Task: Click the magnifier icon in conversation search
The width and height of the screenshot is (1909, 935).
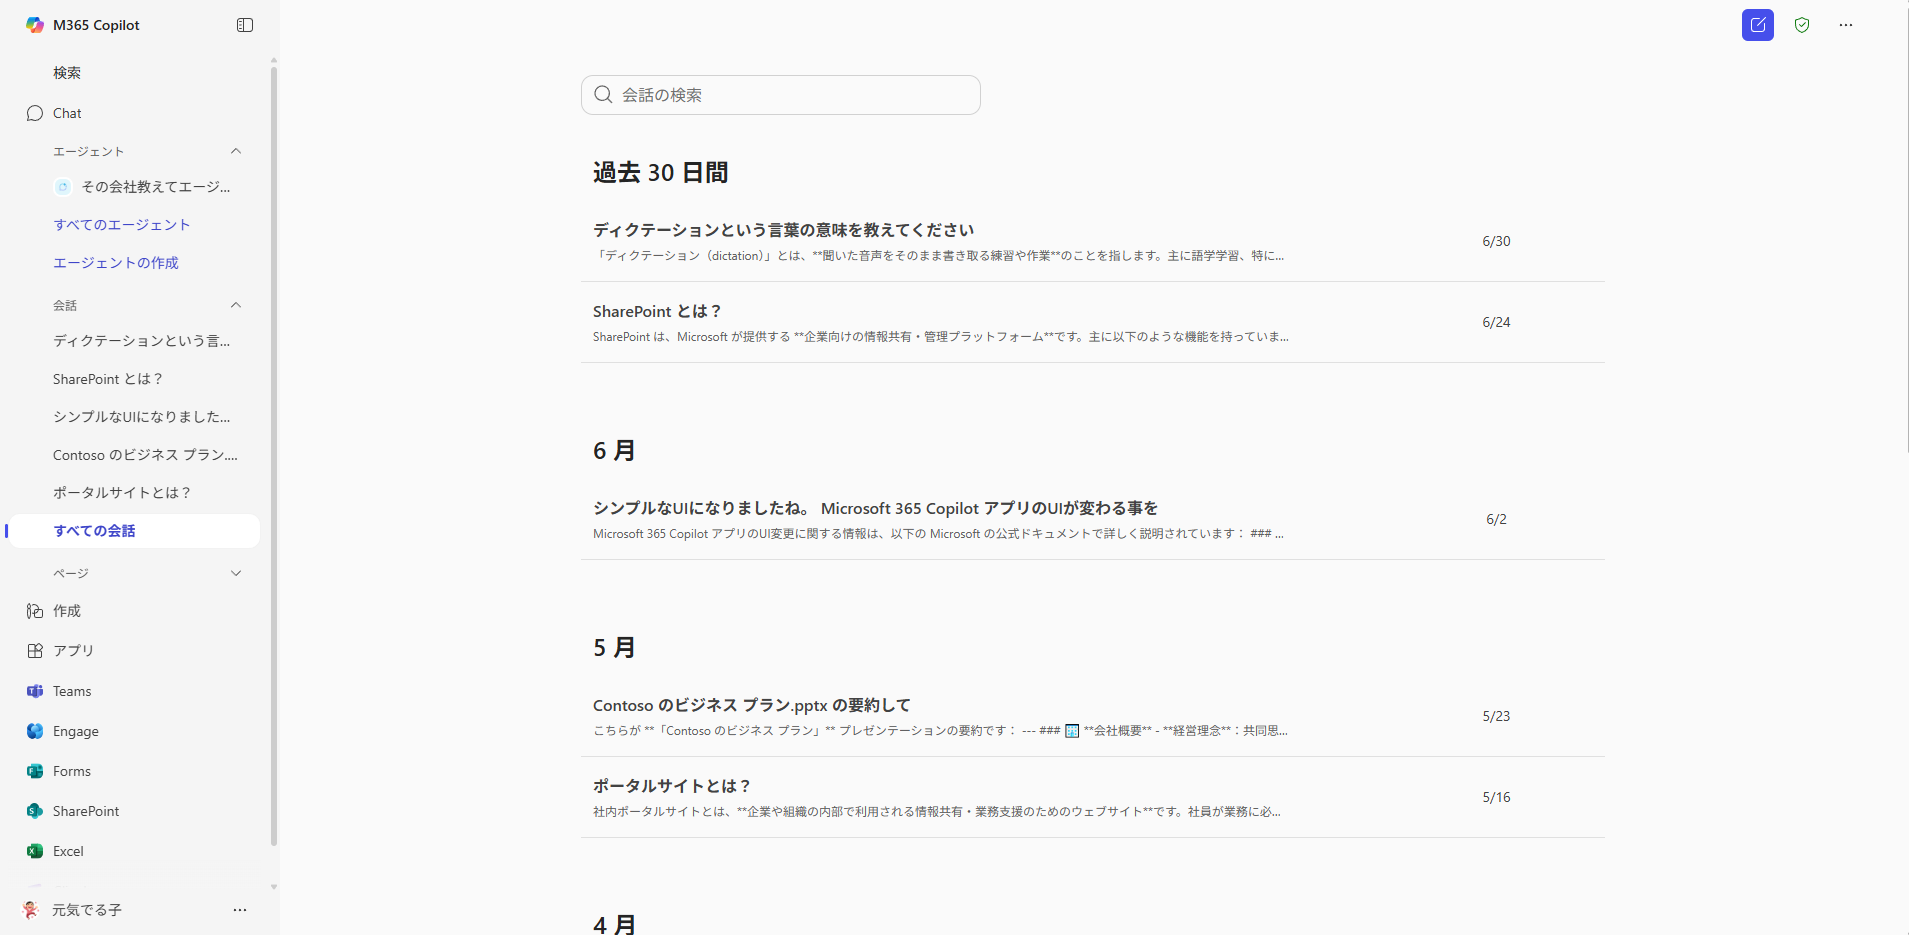Action: pos(603,95)
